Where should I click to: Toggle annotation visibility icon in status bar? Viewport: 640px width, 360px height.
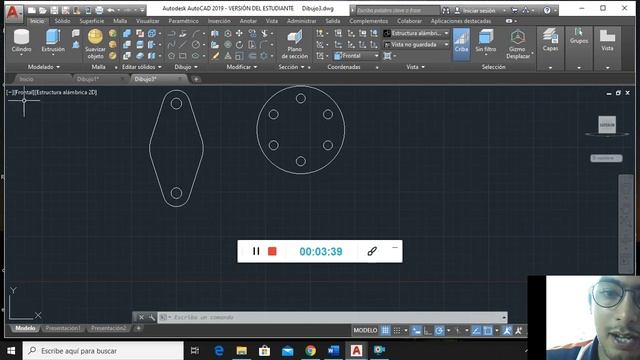(x=507, y=330)
